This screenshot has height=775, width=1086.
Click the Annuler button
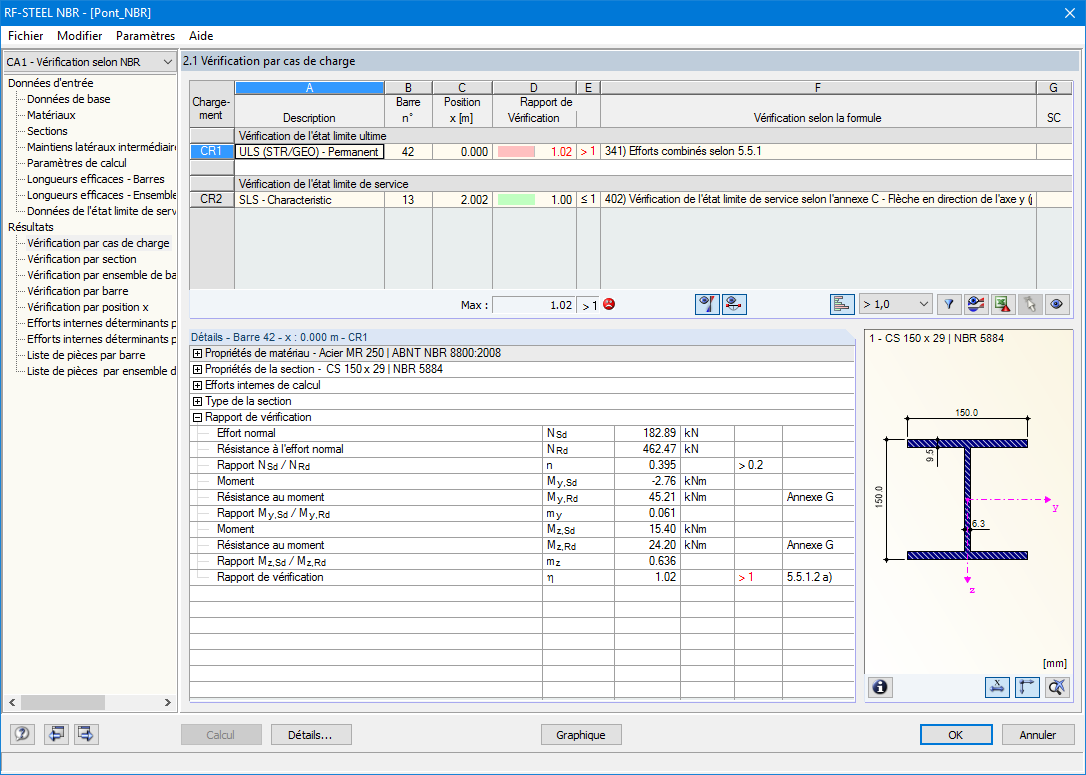(1038, 735)
